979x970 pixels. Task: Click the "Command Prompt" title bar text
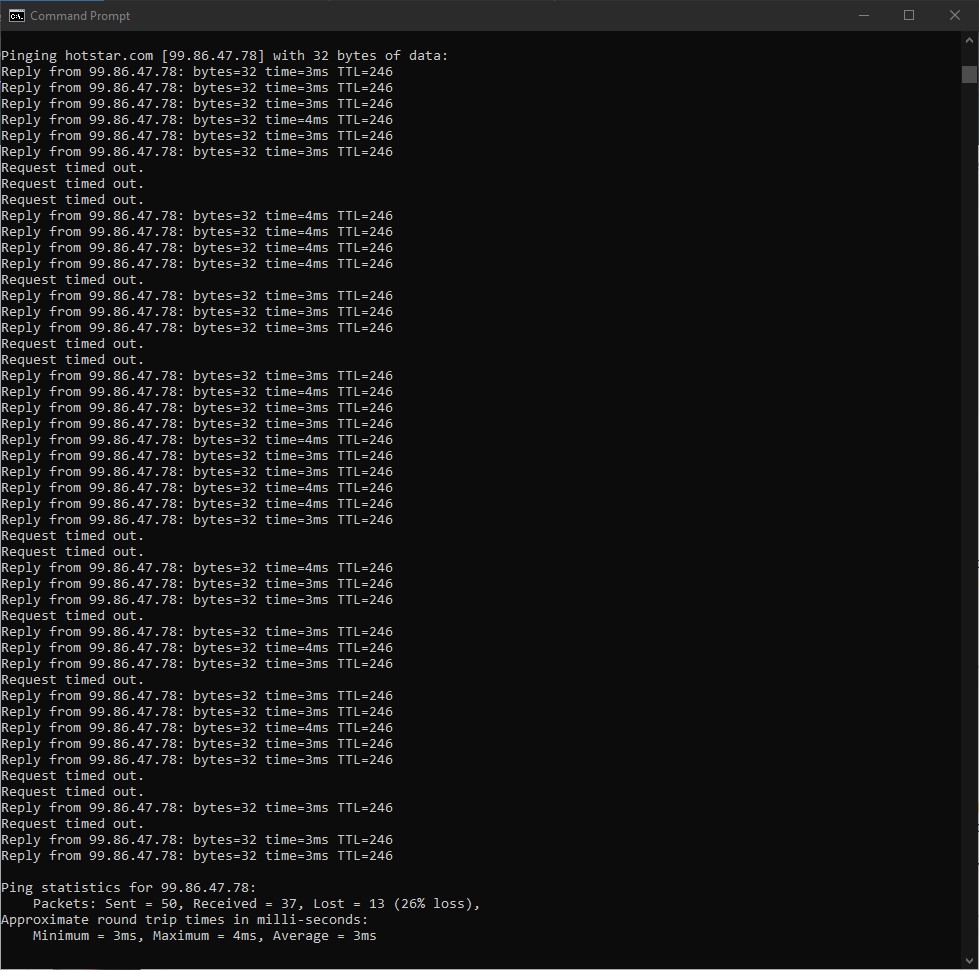(x=80, y=16)
